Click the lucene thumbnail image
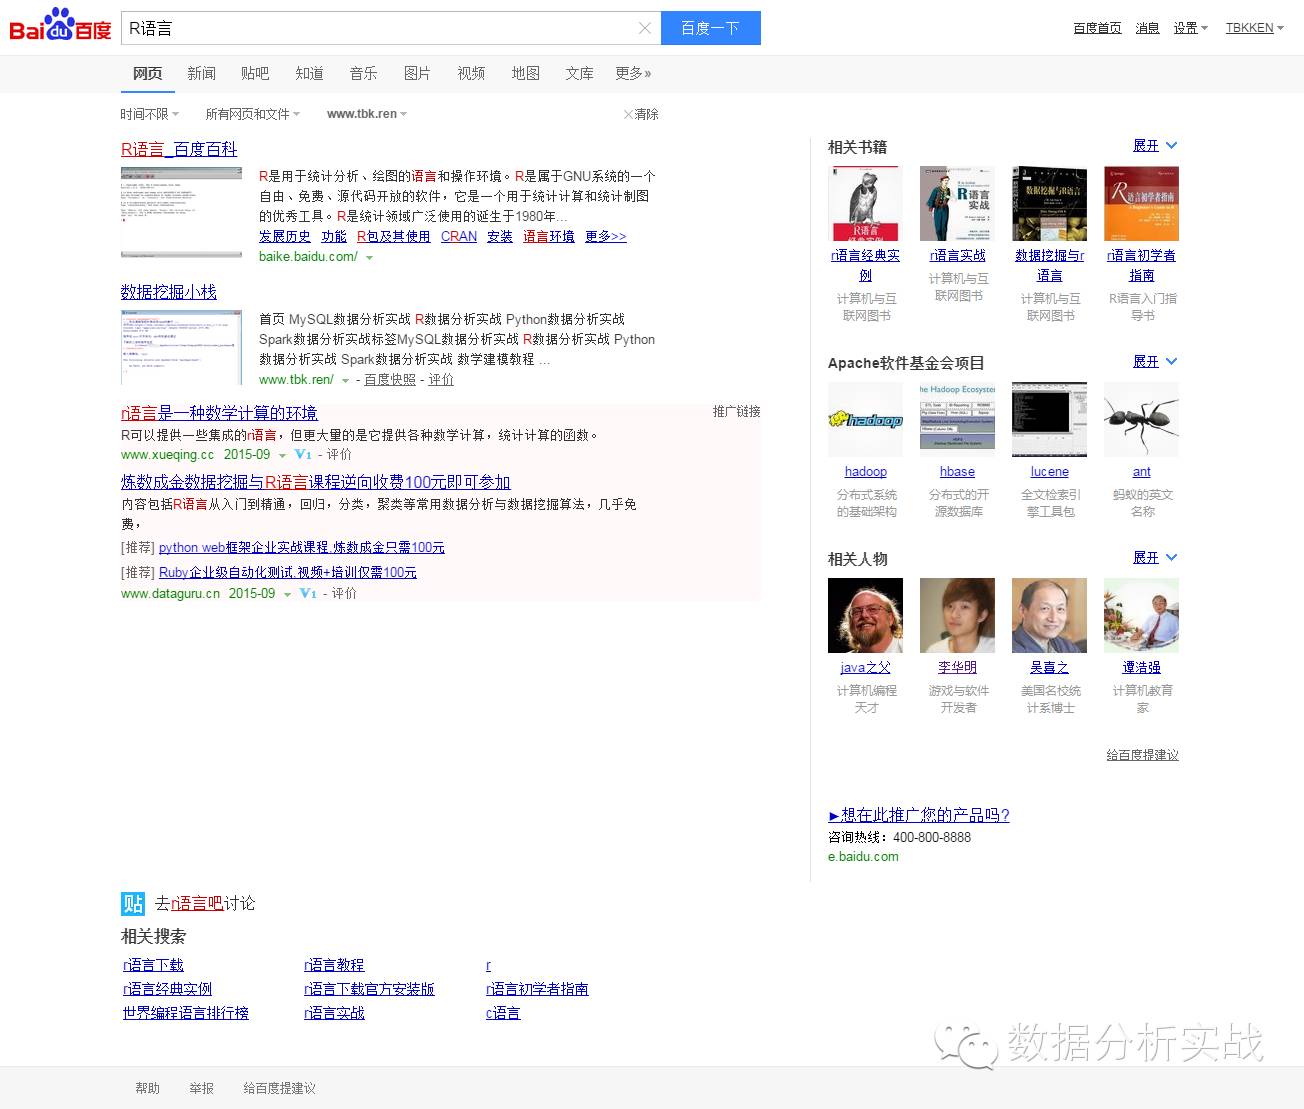The height and width of the screenshot is (1109, 1304). click(1050, 419)
